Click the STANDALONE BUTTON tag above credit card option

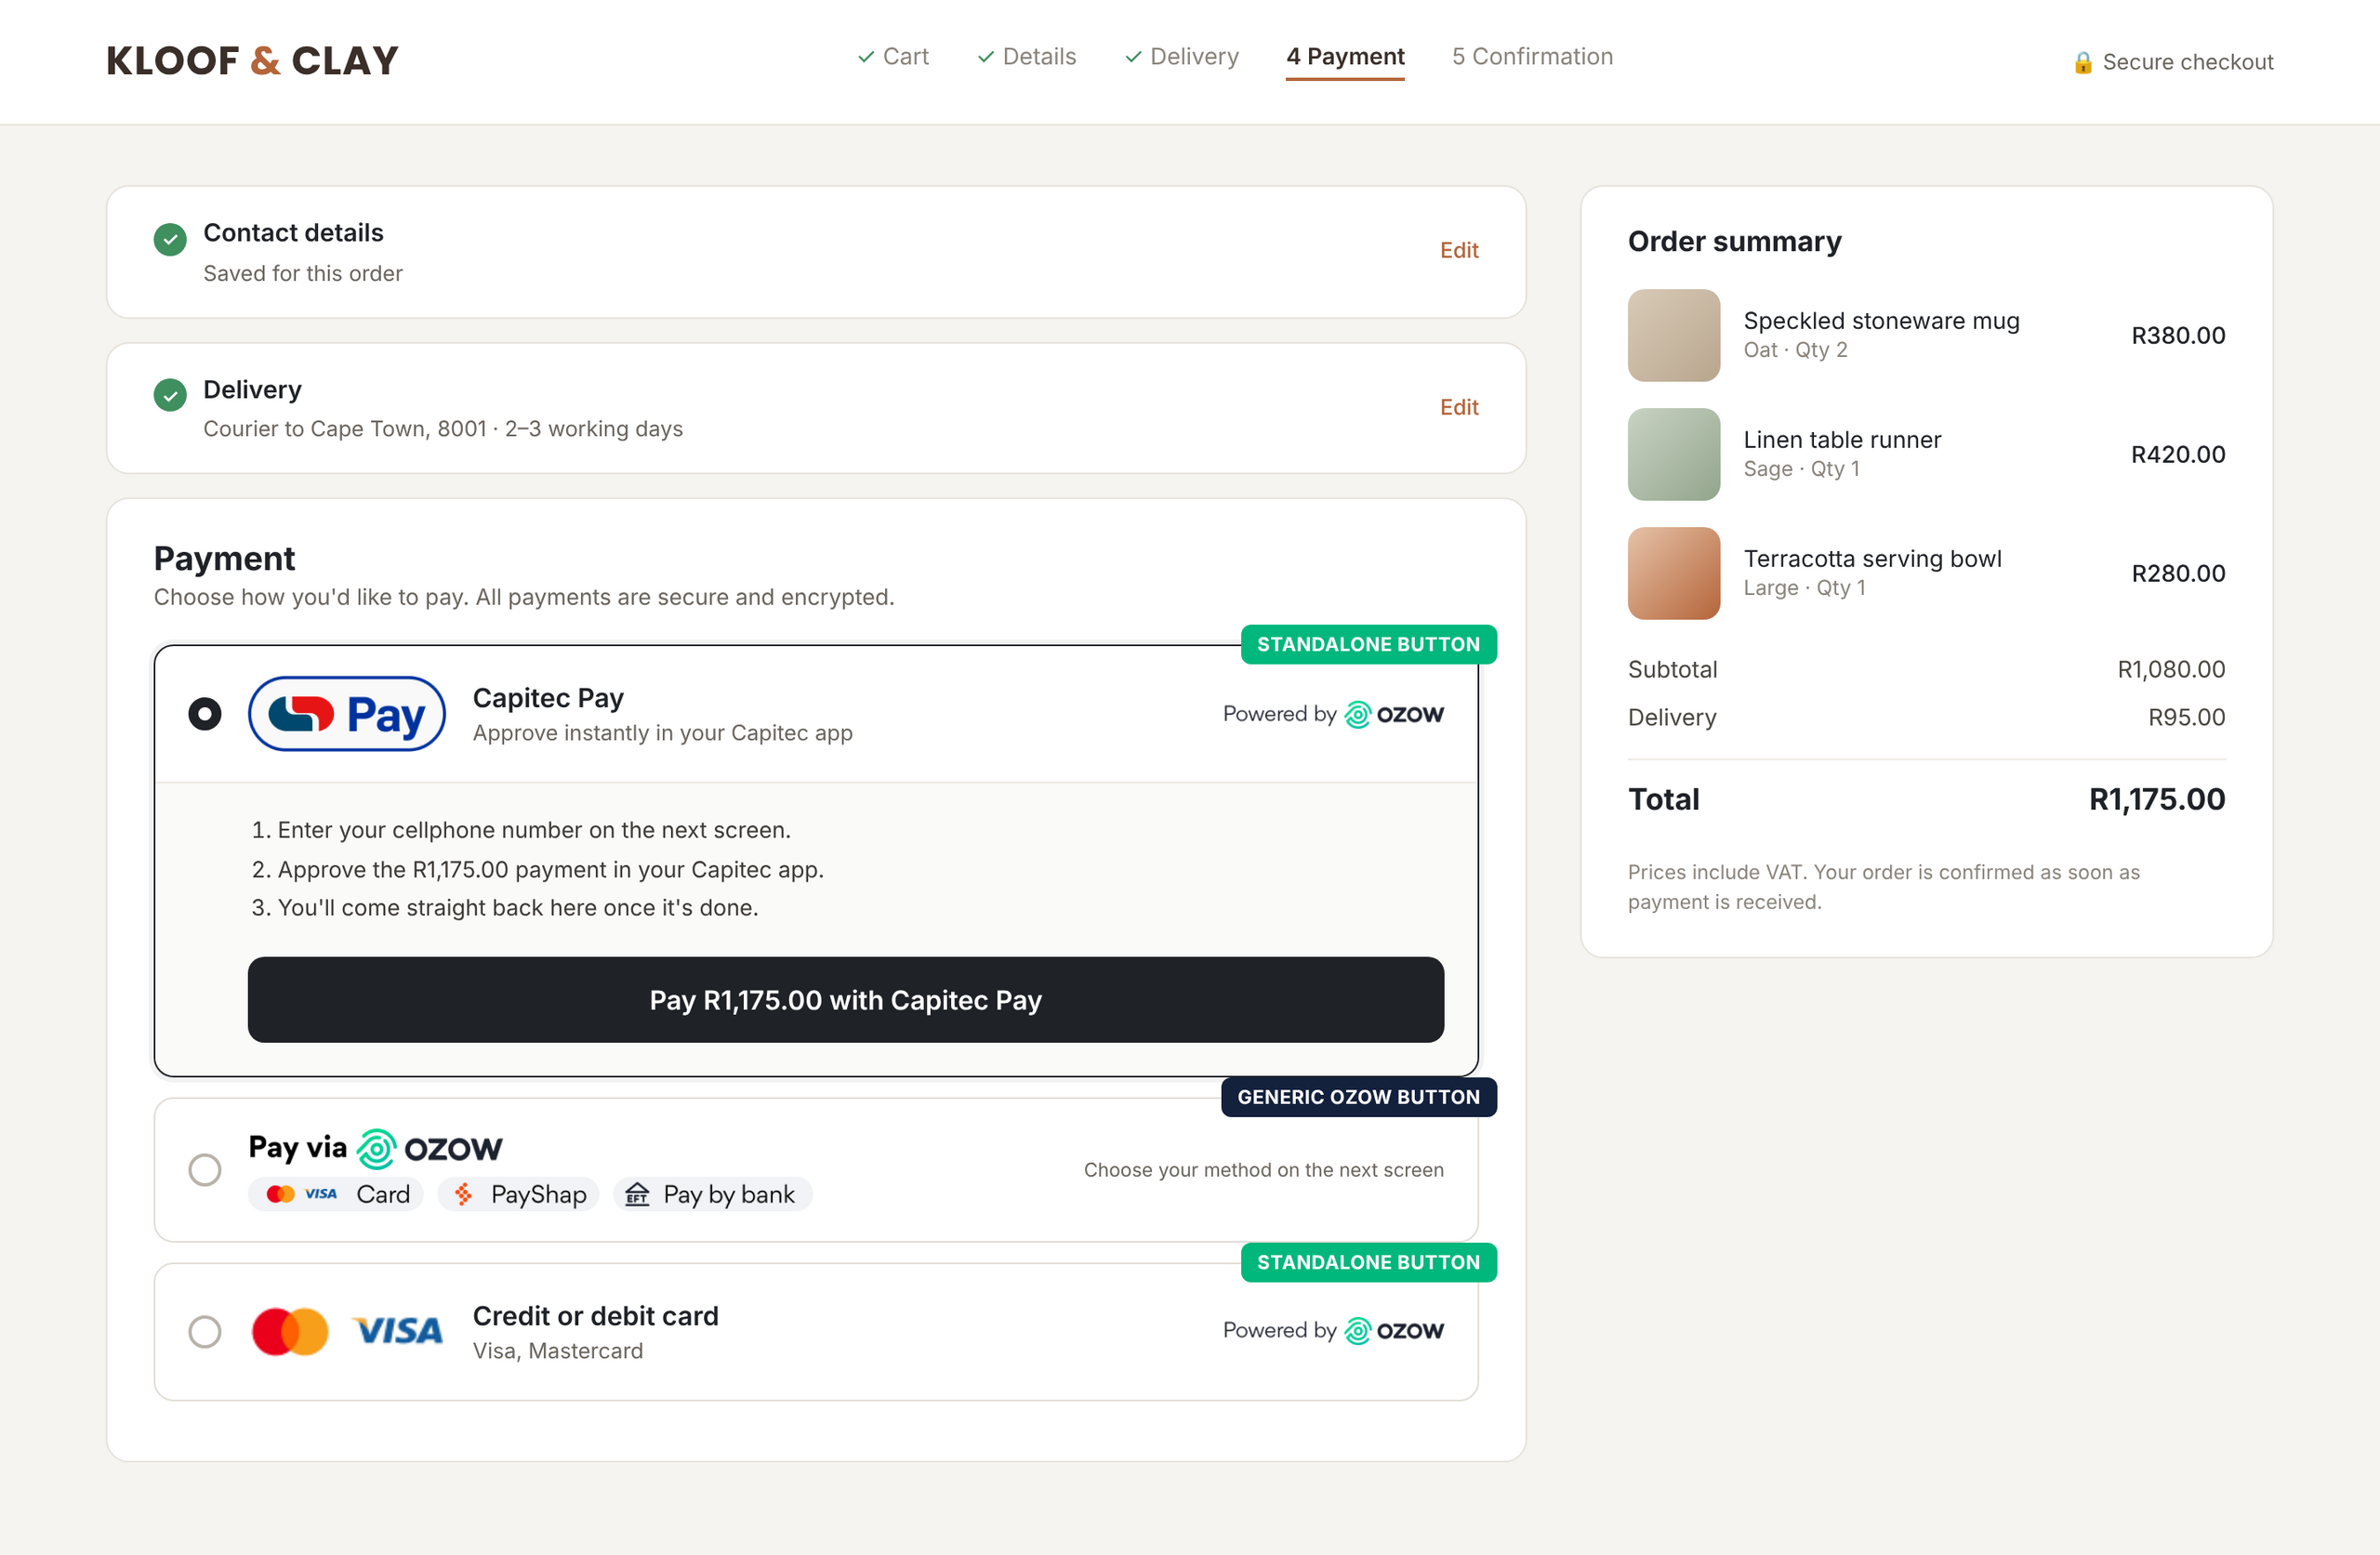[1369, 1262]
